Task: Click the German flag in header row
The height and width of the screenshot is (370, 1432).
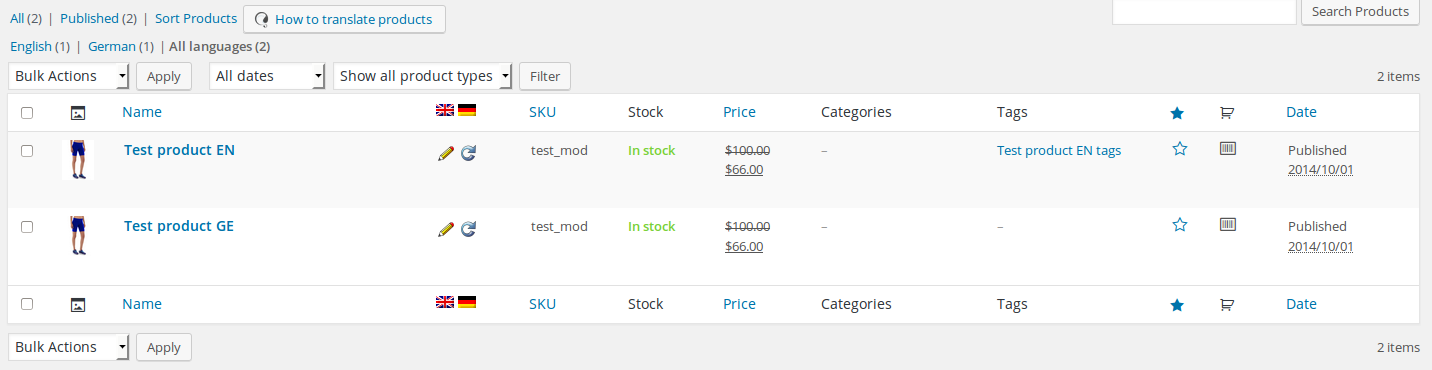Action: [x=467, y=110]
